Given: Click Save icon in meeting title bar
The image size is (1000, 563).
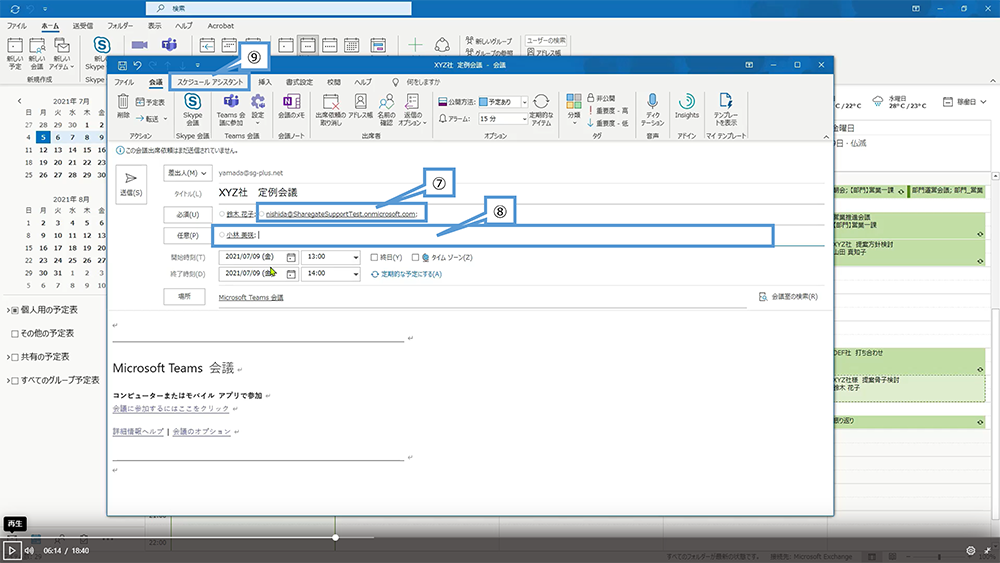Looking at the screenshot, I should (122, 65).
